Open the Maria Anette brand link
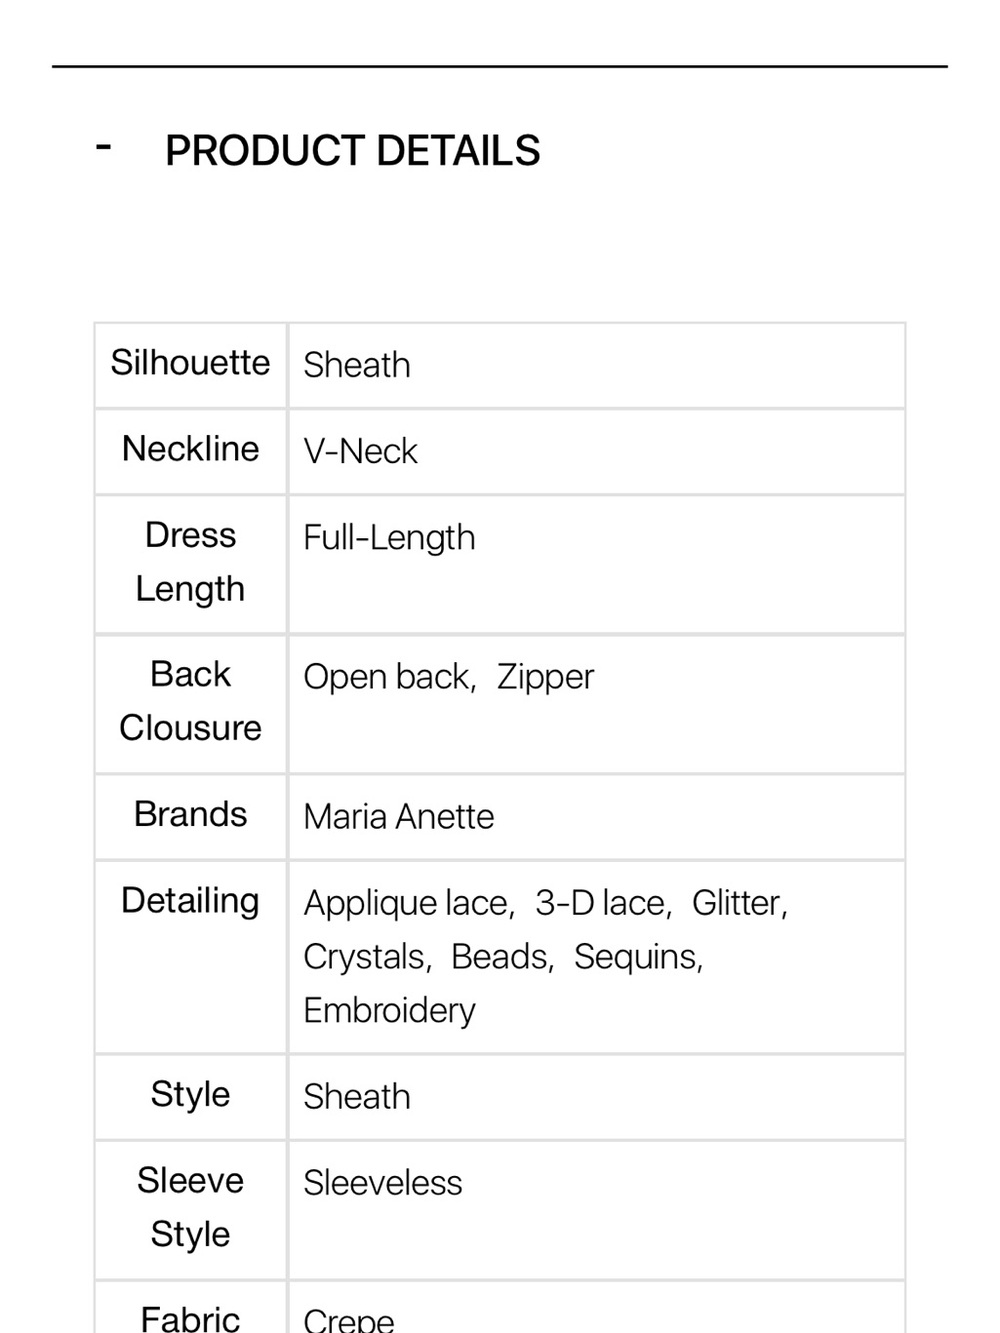The height and width of the screenshot is (1333, 1000). (x=398, y=817)
